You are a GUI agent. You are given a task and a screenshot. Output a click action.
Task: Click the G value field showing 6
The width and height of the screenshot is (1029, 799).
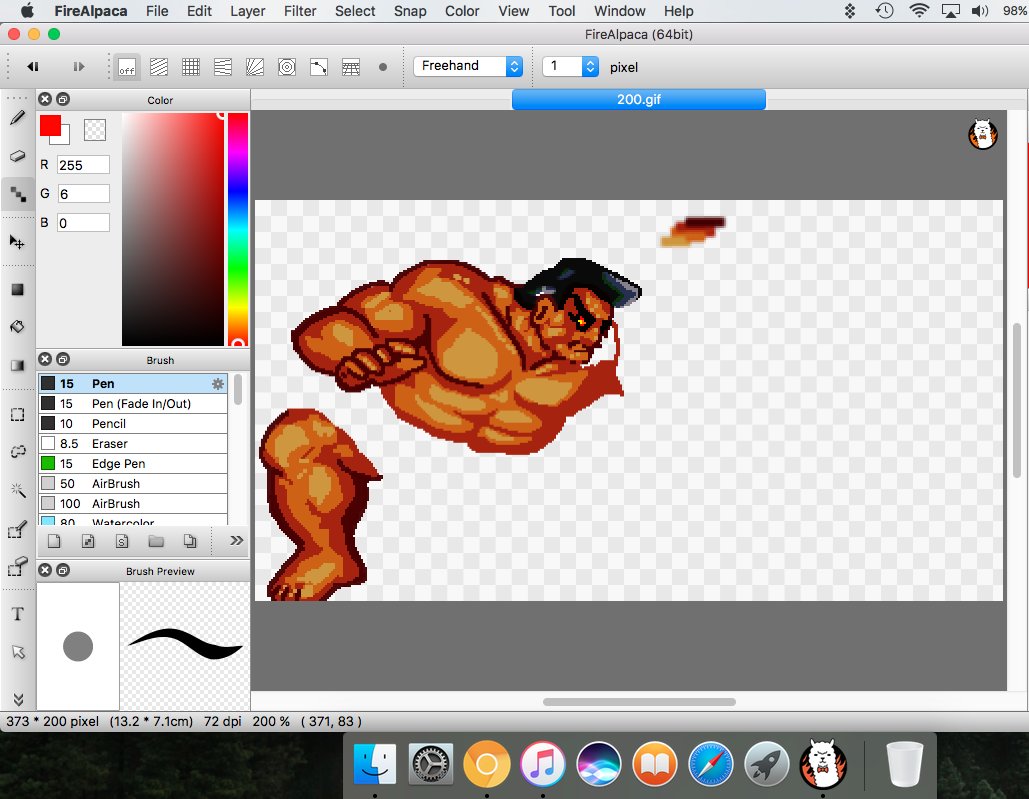click(x=83, y=194)
